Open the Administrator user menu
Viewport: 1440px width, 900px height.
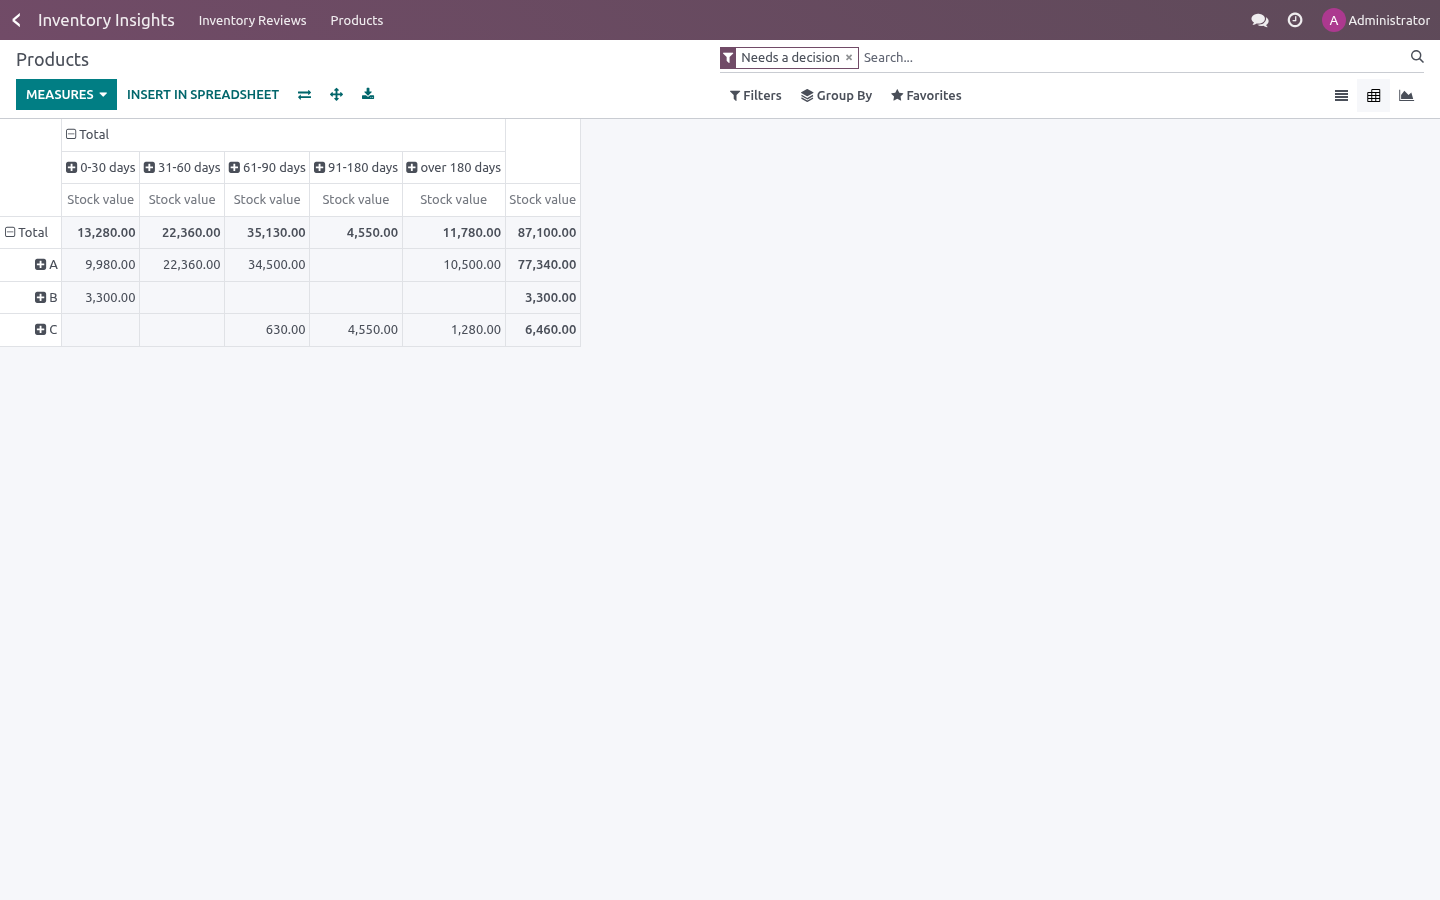click(x=1376, y=20)
